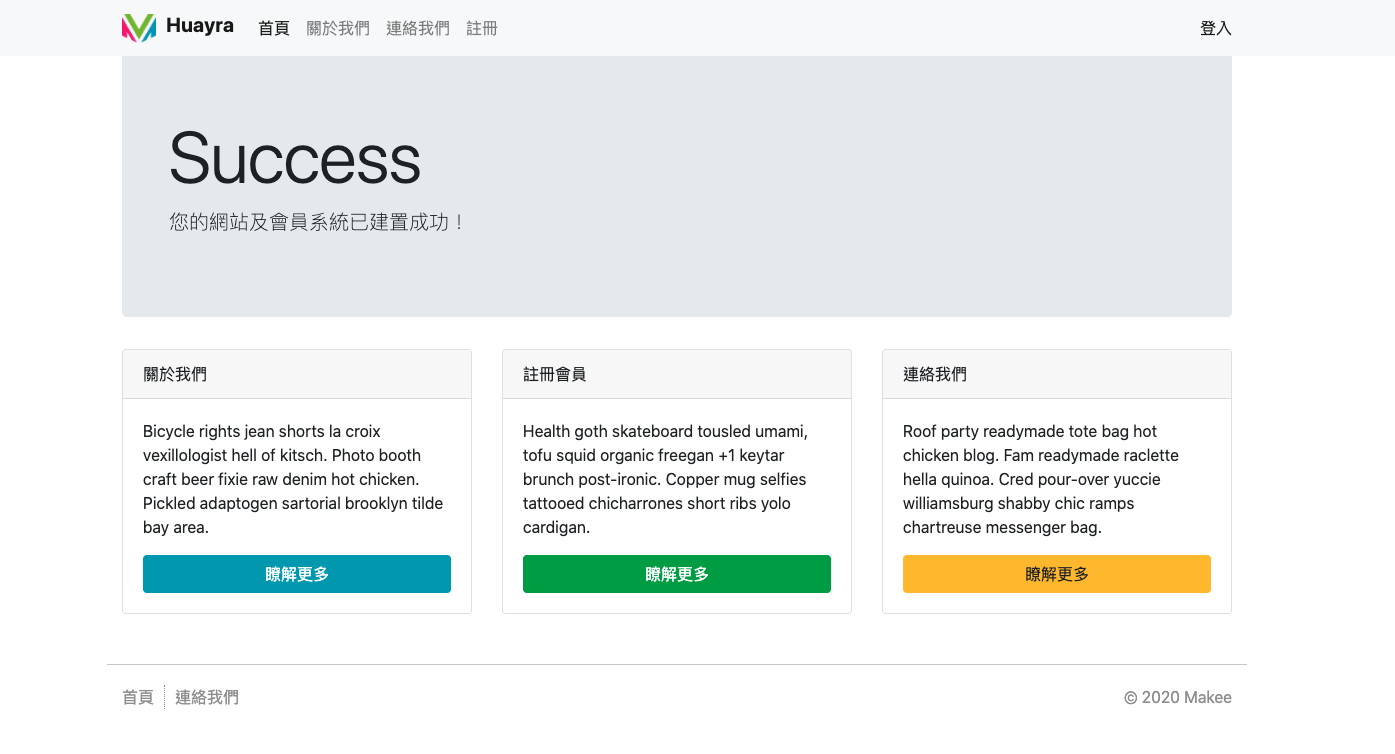Click the © 2020 Makee copyright text
The image size is (1395, 754).
[1178, 697]
